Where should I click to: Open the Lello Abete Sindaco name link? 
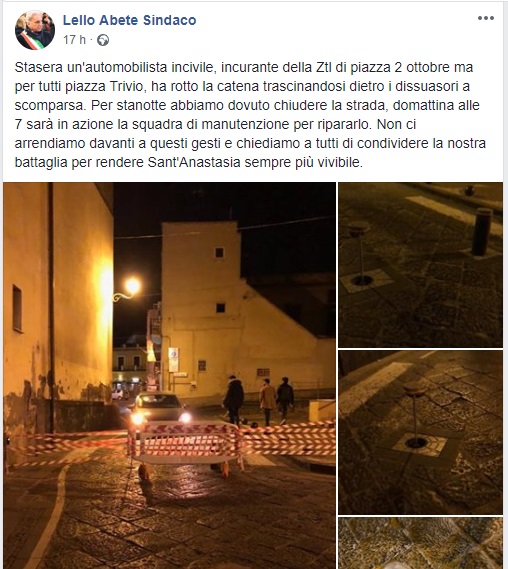coord(130,20)
